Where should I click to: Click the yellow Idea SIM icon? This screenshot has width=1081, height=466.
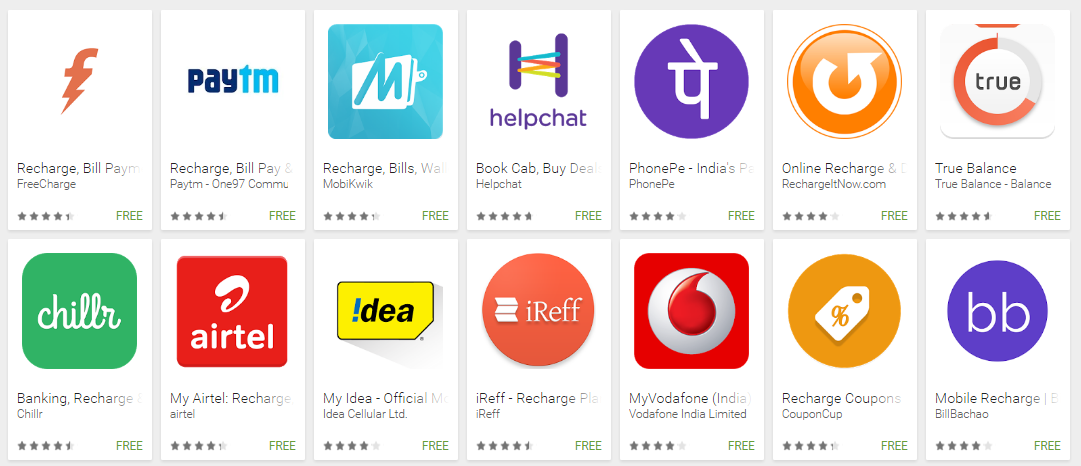(385, 311)
